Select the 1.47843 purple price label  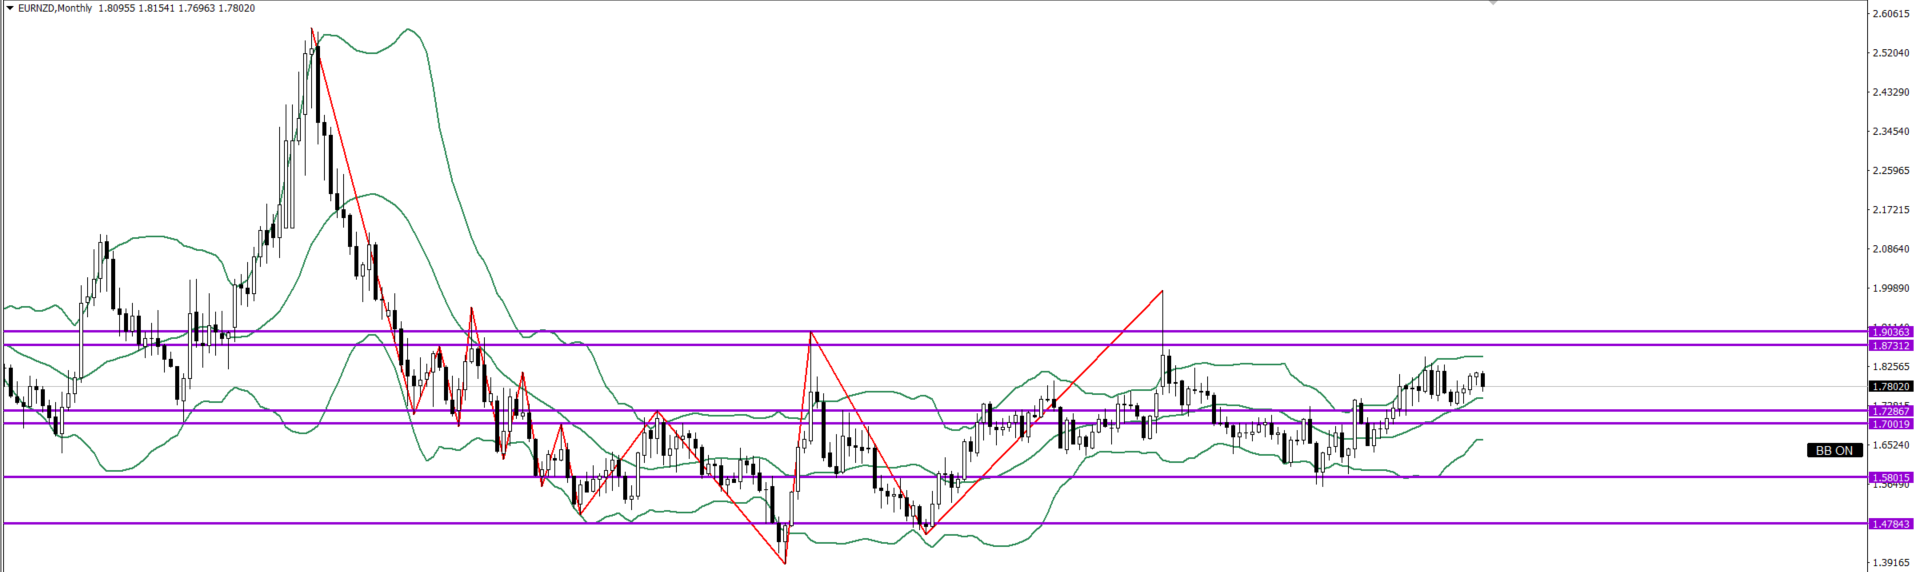pyautogui.click(x=1890, y=524)
